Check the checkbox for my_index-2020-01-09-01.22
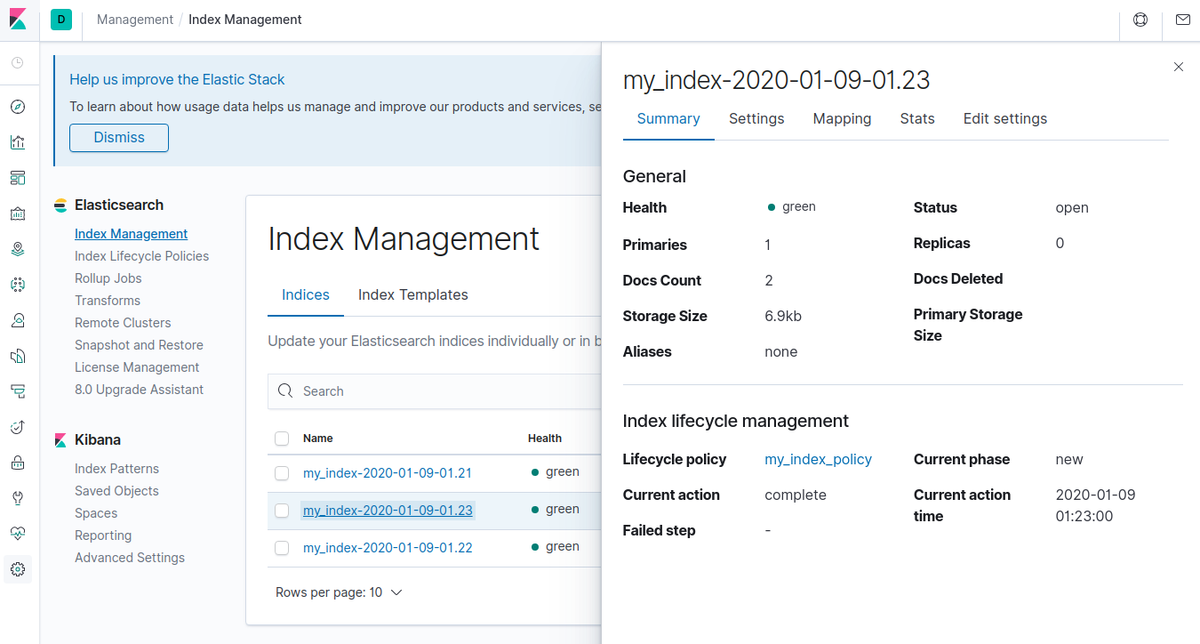Viewport: 1200px width, 644px height. pos(281,547)
